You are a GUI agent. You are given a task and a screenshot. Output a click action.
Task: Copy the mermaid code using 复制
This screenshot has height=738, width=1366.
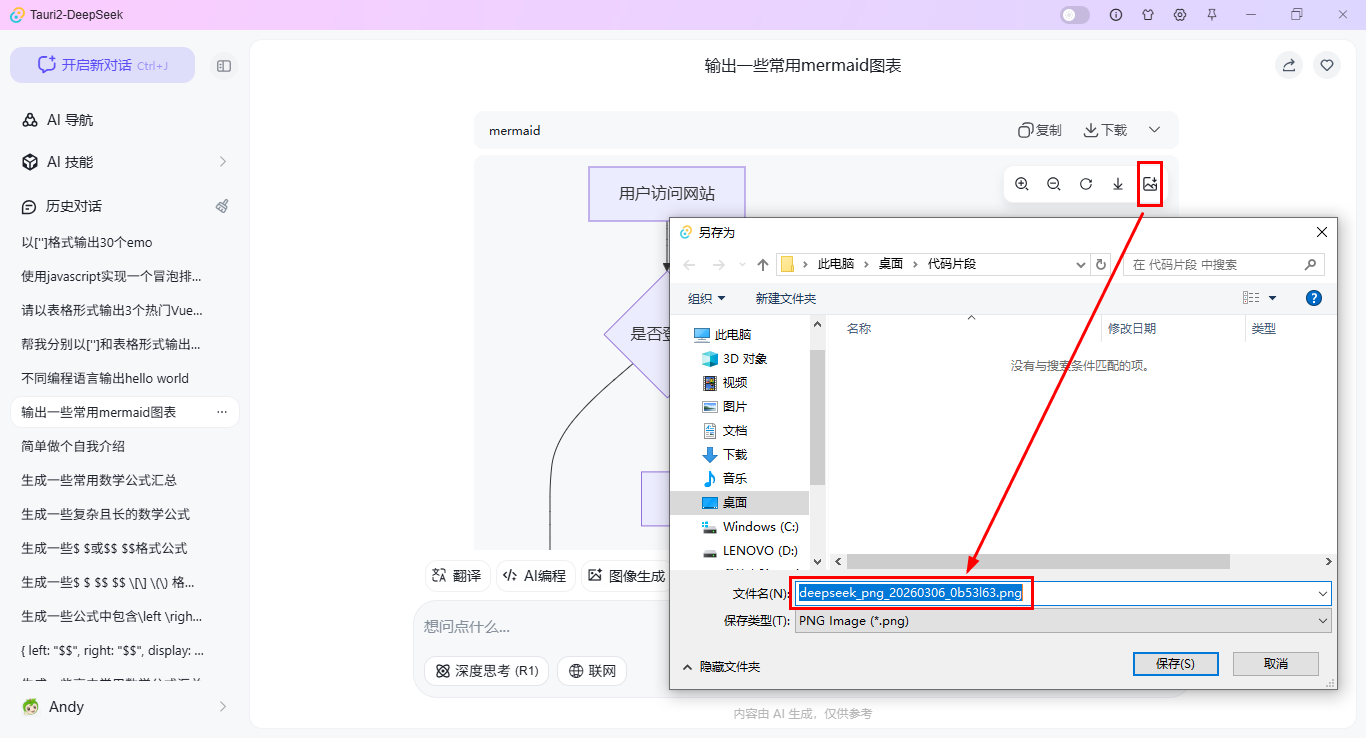tap(1039, 130)
